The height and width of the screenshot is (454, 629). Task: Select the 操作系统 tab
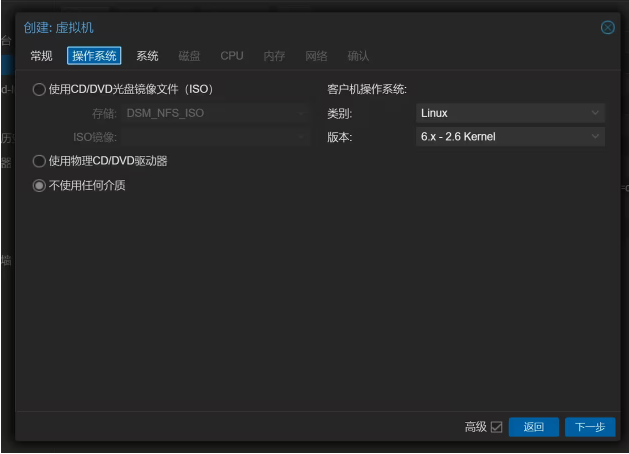coord(94,56)
